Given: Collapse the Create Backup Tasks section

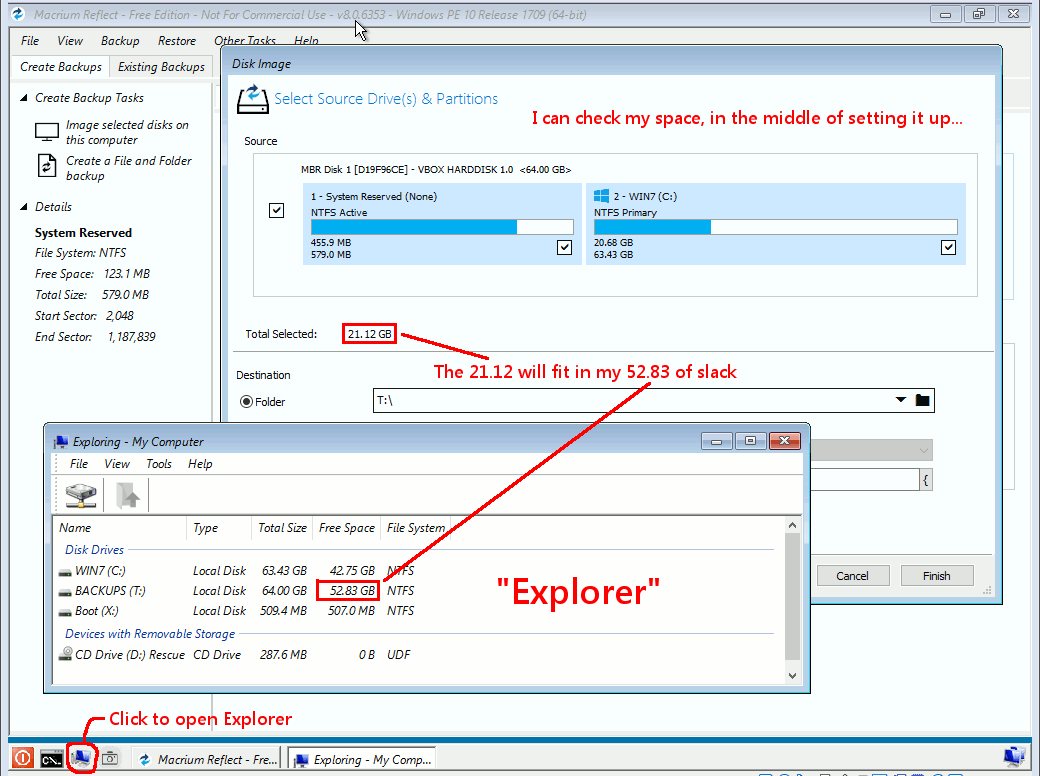Looking at the screenshot, I should coord(24,98).
